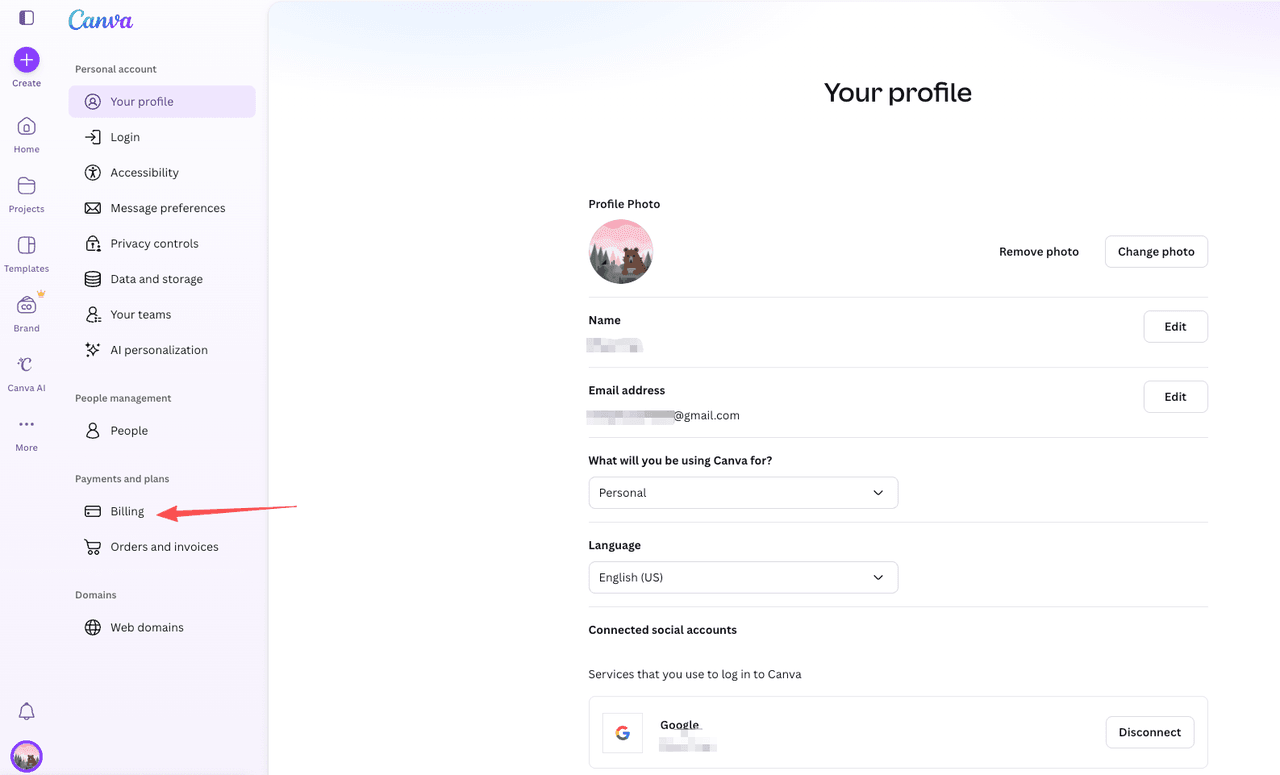Edit the Email address field
The width and height of the screenshot is (1280, 775).
[x=1175, y=396]
